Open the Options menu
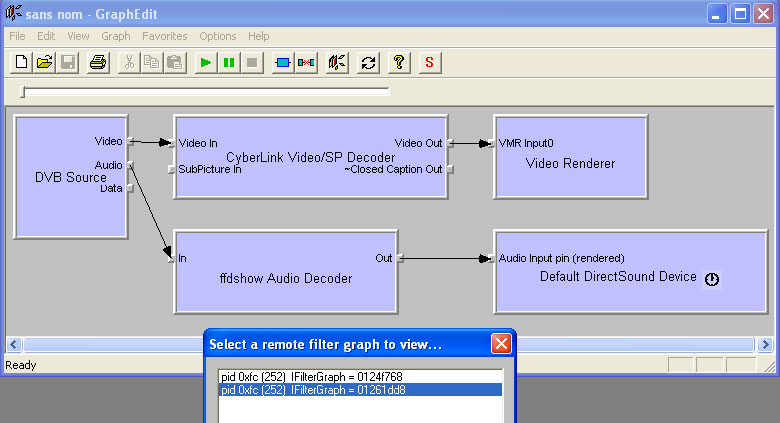This screenshot has width=780, height=423. tap(218, 36)
